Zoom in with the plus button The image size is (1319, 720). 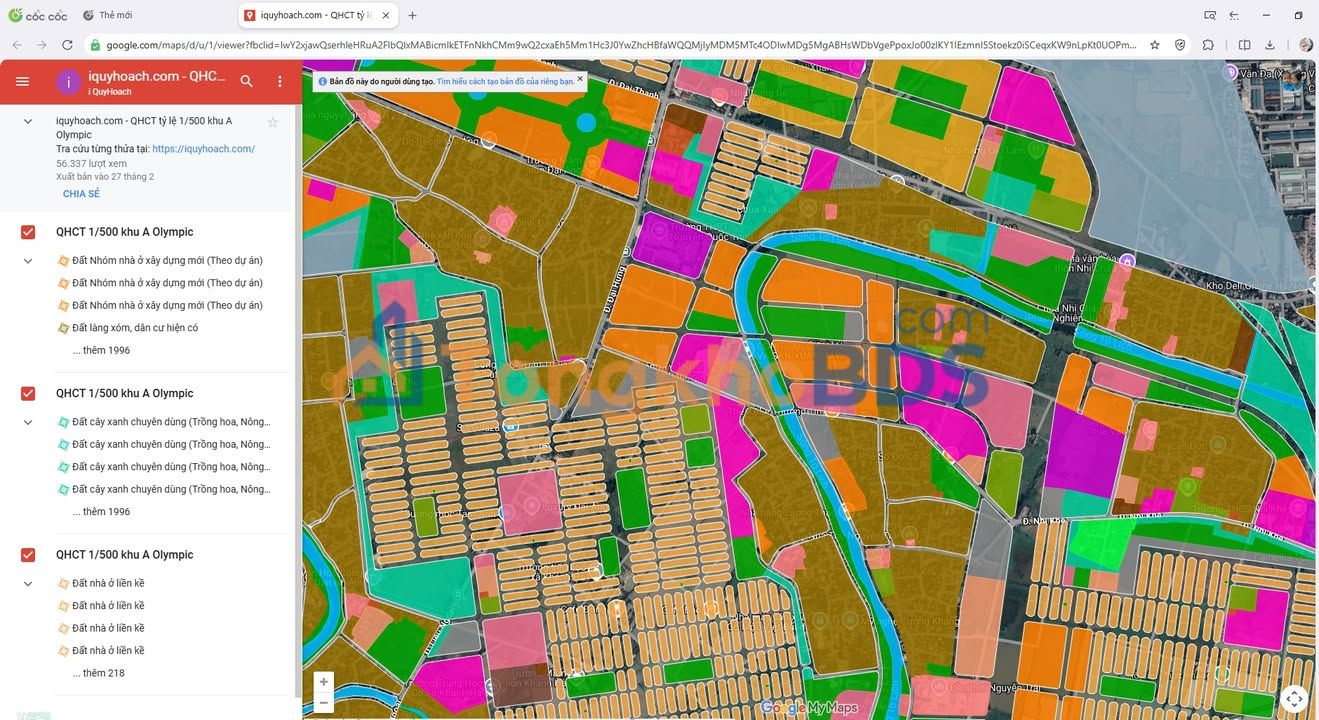[323, 682]
